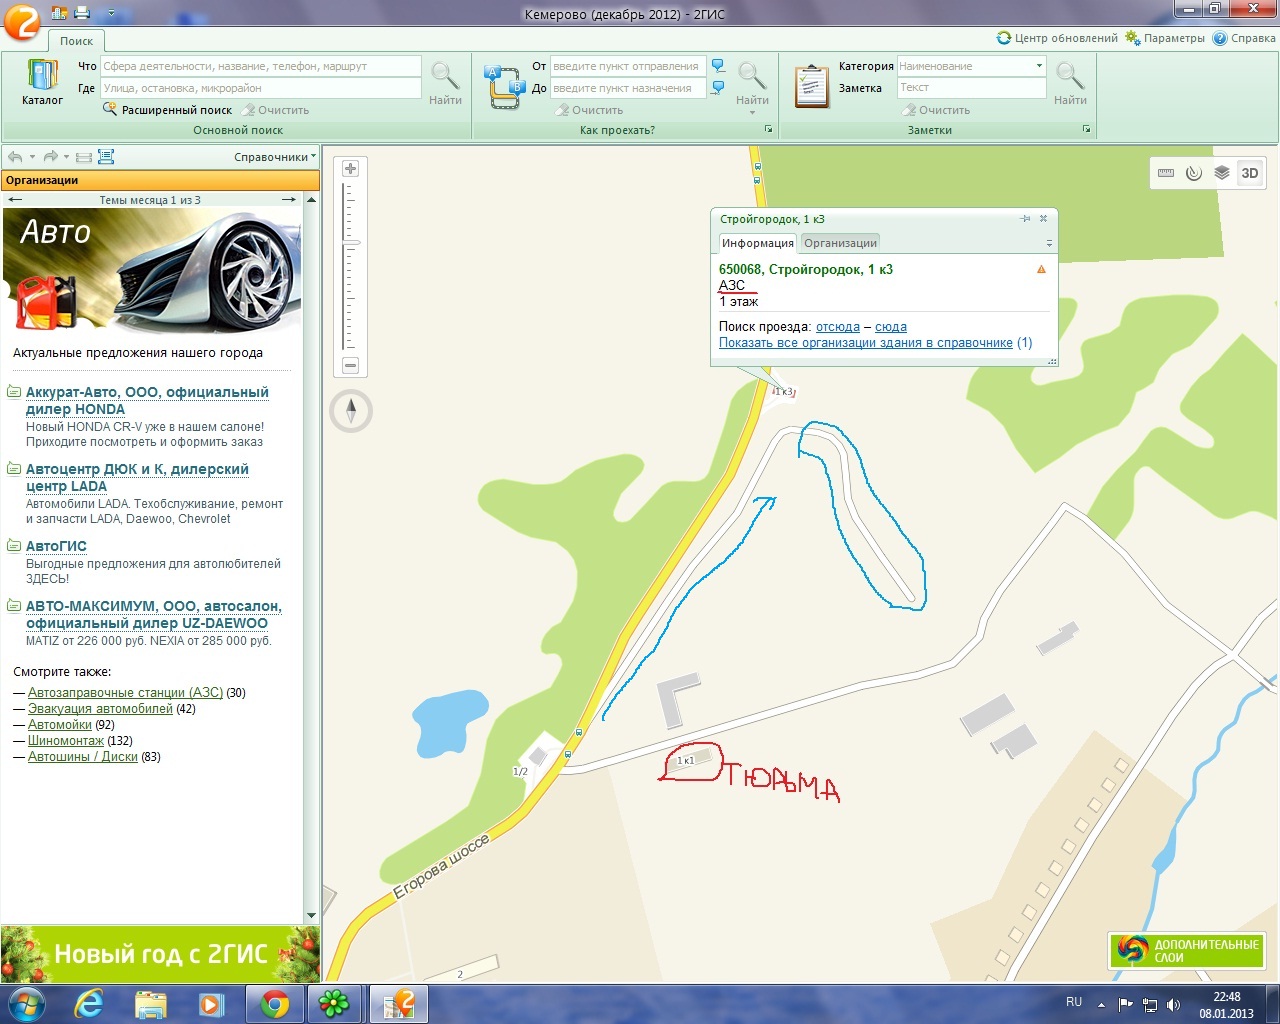Open Аккурат-Авто HONDA dealer link
1280x1024 pixels.
pyautogui.click(x=147, y=400)
